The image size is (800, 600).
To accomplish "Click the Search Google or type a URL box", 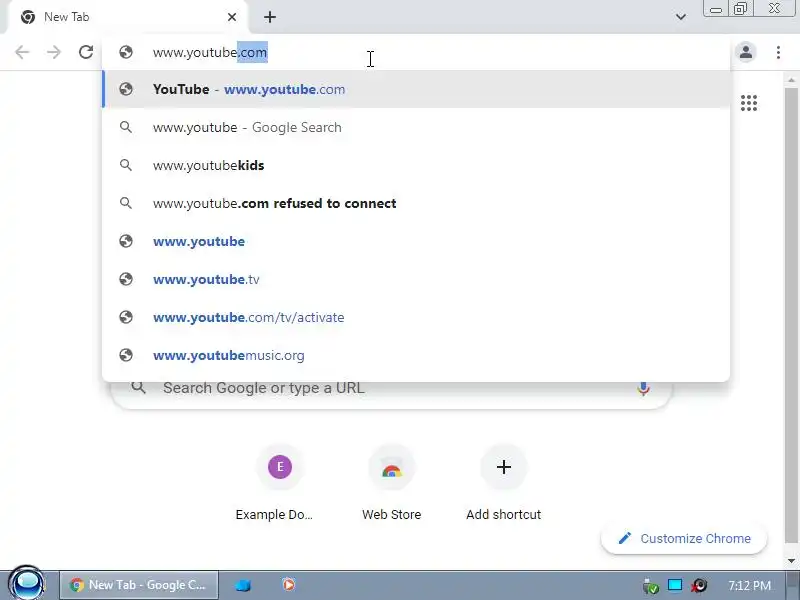I will 391,388.
